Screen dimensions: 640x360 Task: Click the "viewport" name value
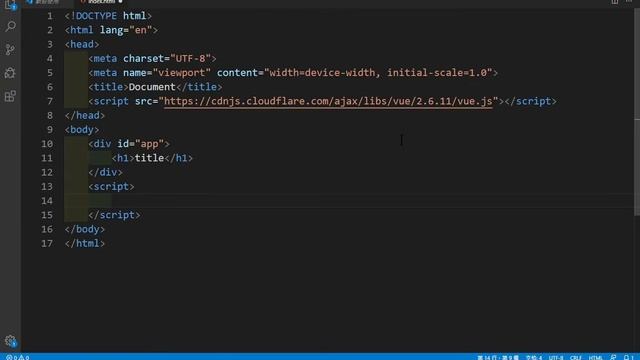[182, 73]
